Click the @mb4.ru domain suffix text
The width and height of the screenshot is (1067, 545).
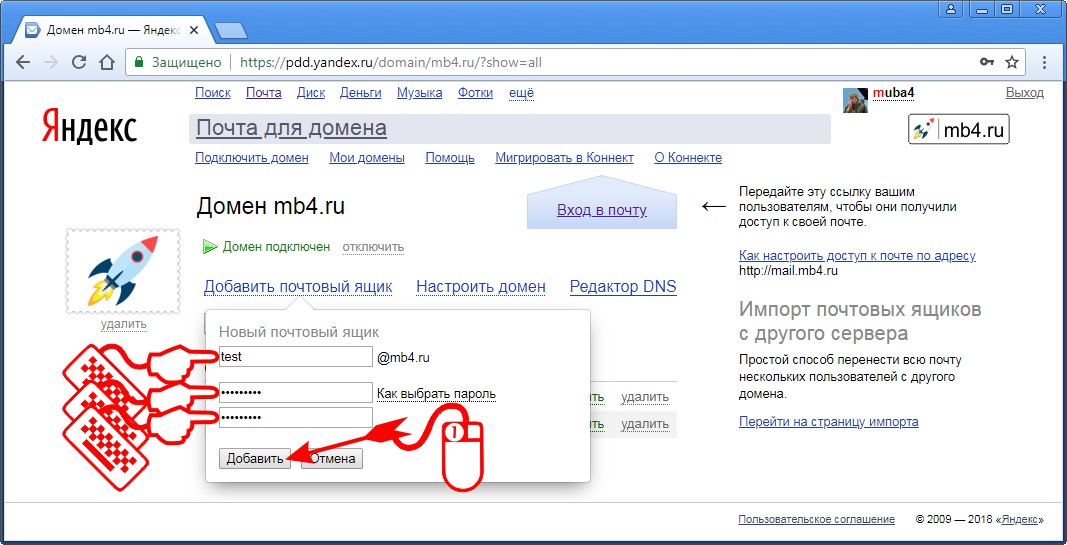pos(404,357)
